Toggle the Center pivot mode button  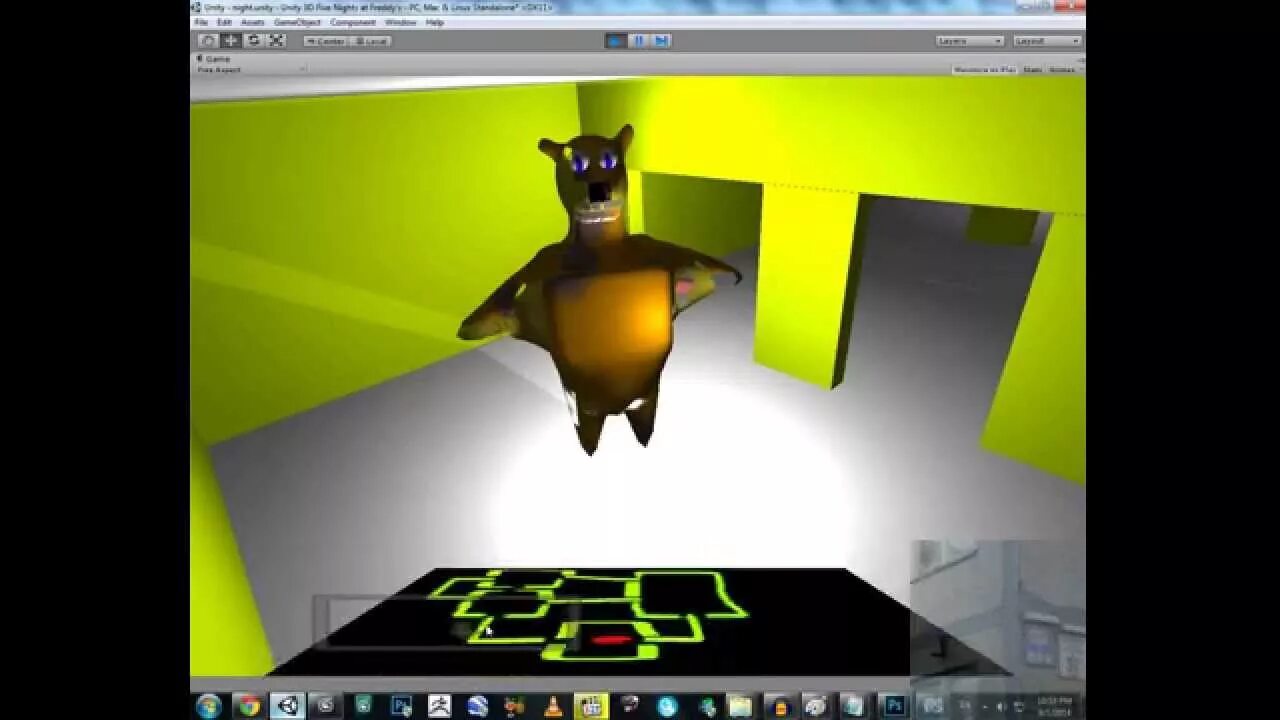(325, 41)
